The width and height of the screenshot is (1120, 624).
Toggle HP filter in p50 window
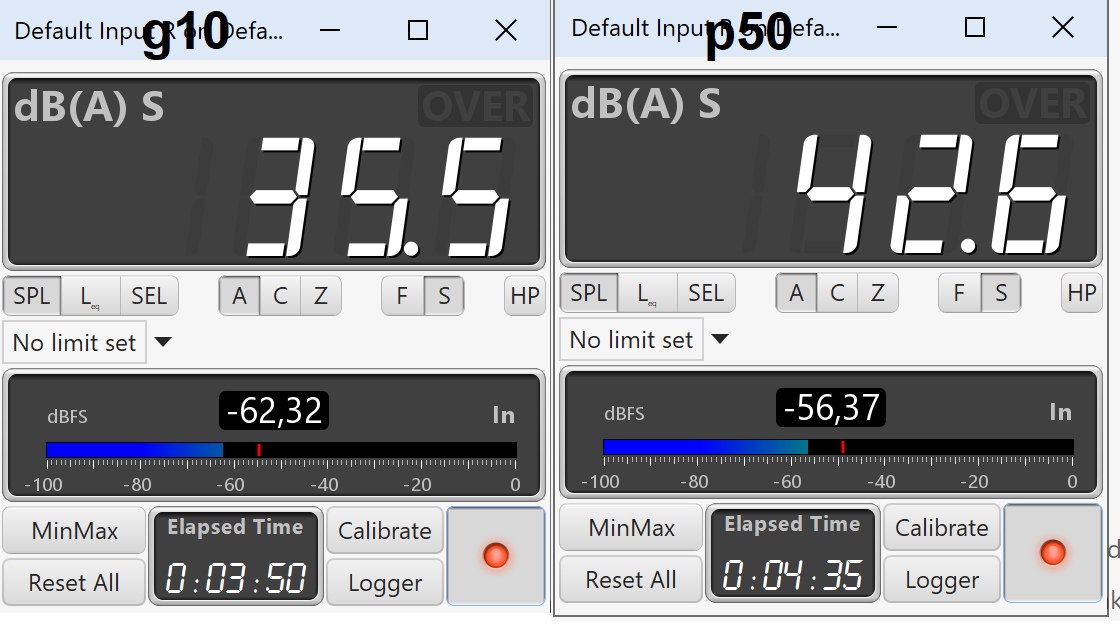pos(1081,293)
